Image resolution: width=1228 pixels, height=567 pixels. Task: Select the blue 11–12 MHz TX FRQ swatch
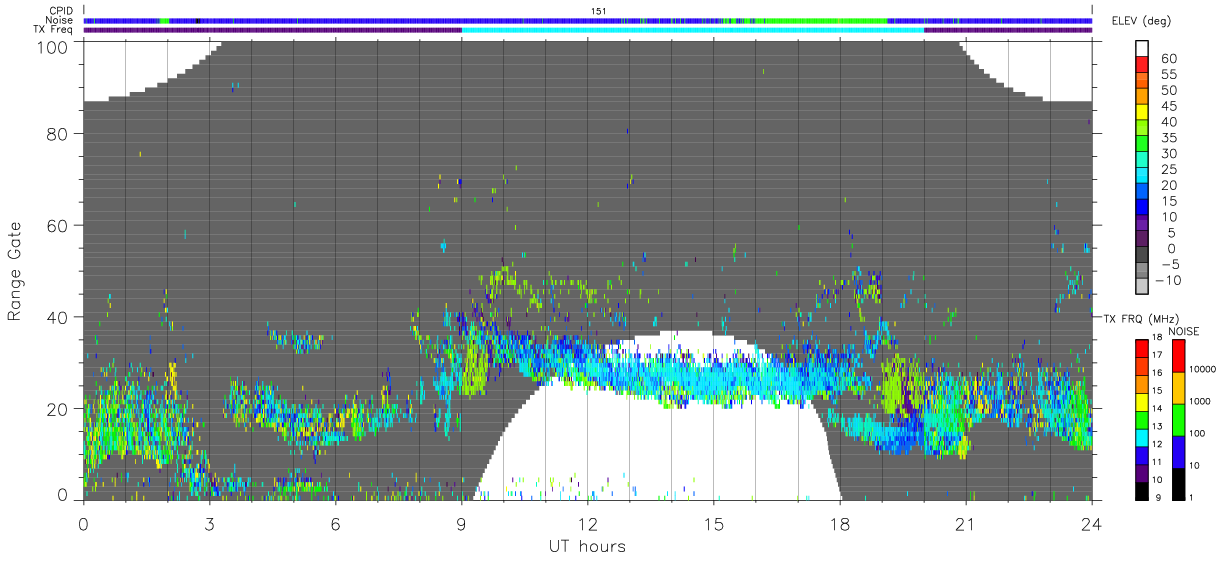[1142, 454]
